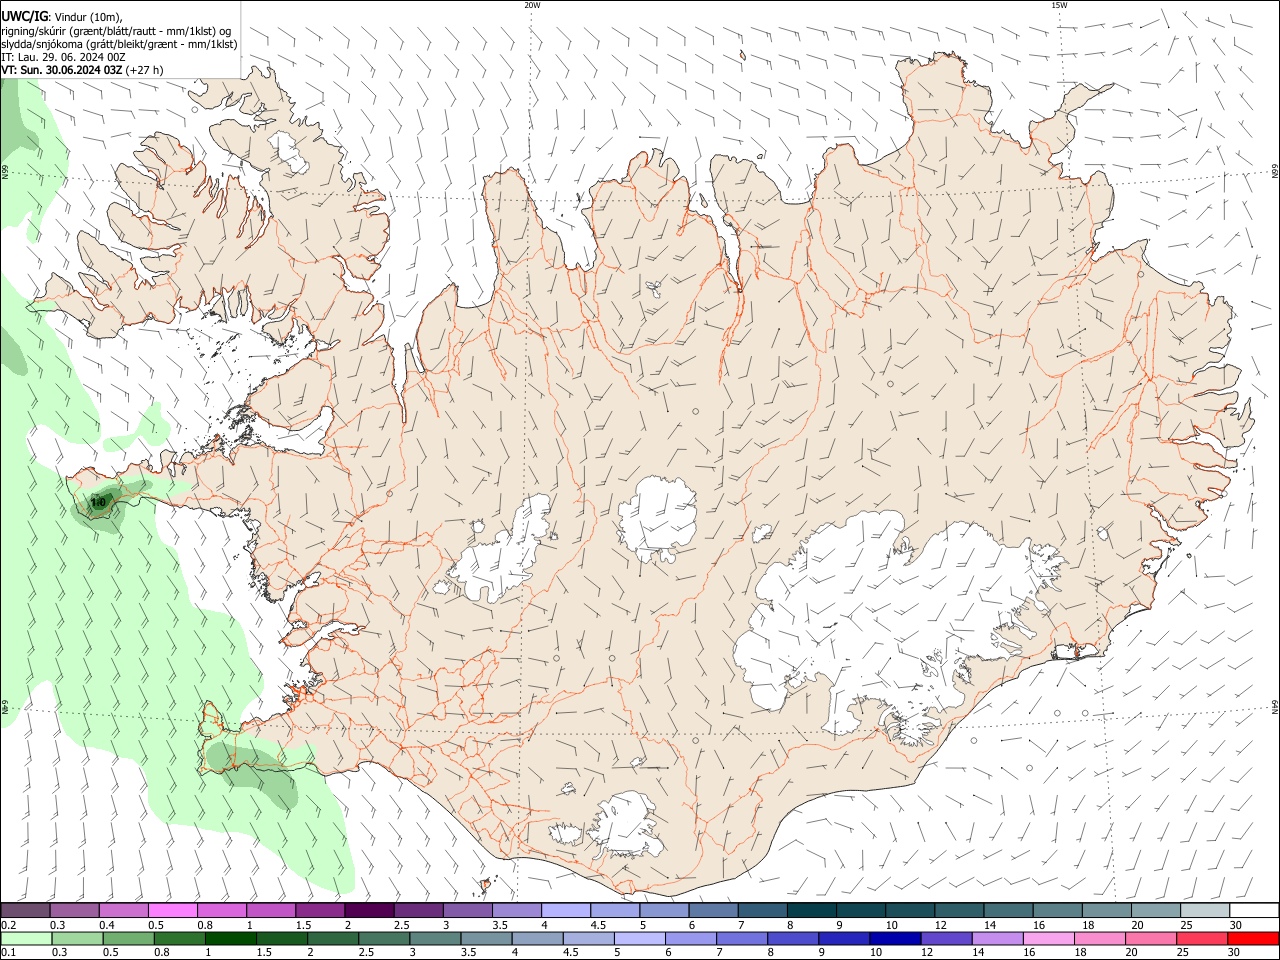Click the 1.0 contour label over Snæfellsnes
Viewport: 1280px width, 960px height.
pyautogui.click(x=98, y=502)
